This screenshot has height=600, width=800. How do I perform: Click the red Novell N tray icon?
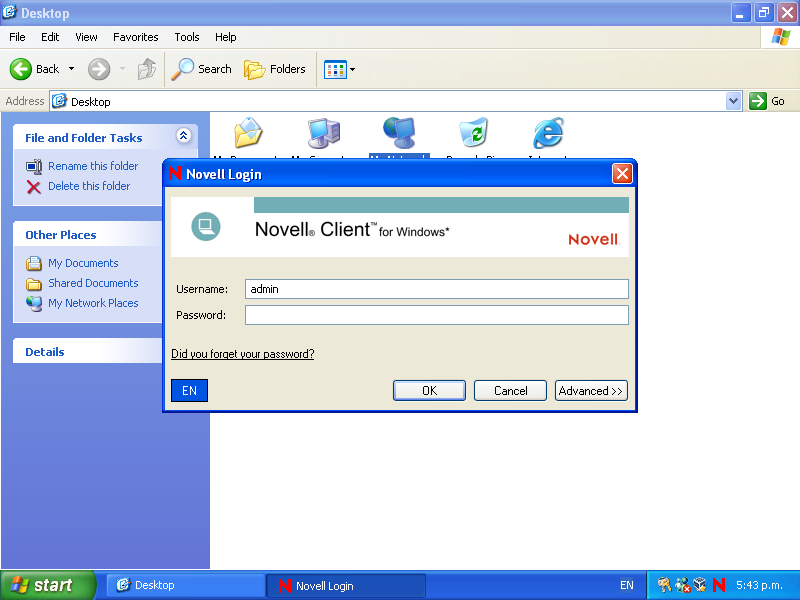pos(719,585)
